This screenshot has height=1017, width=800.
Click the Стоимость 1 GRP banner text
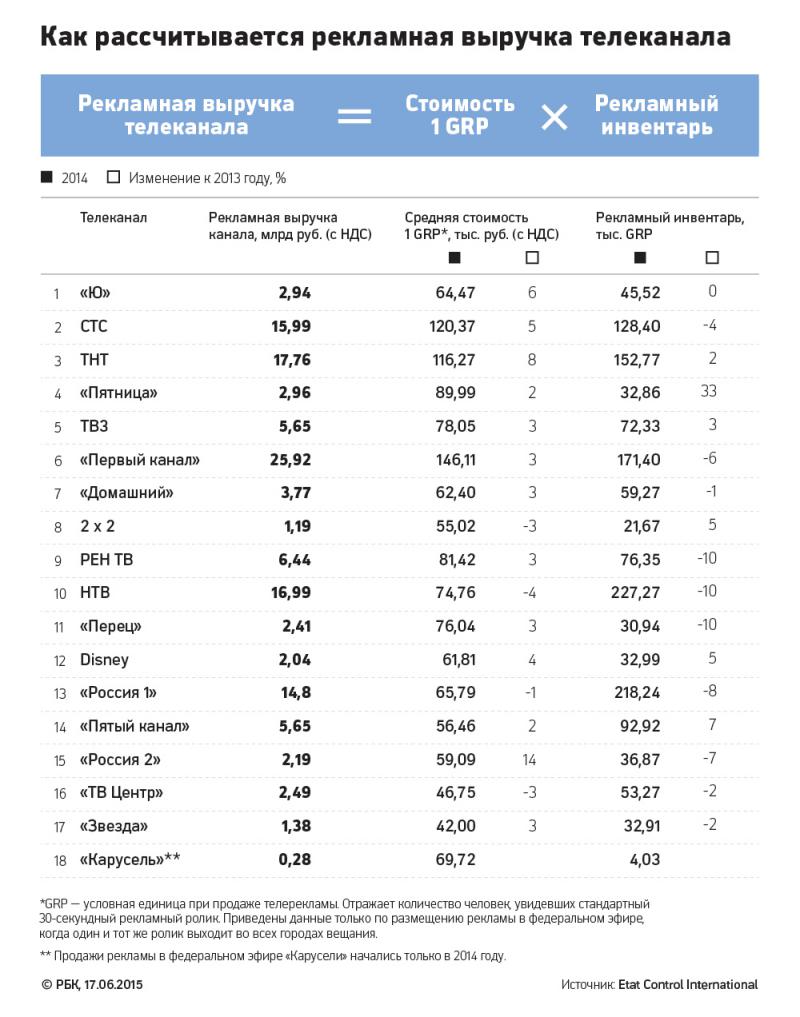pyautogui.click(x=459, y=115)
